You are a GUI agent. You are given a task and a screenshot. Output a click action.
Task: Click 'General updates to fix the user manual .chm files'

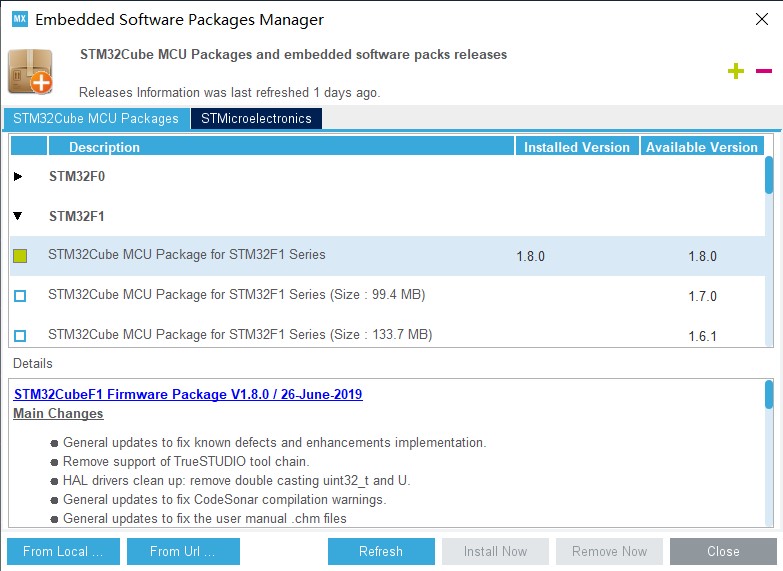pos(205,519)
